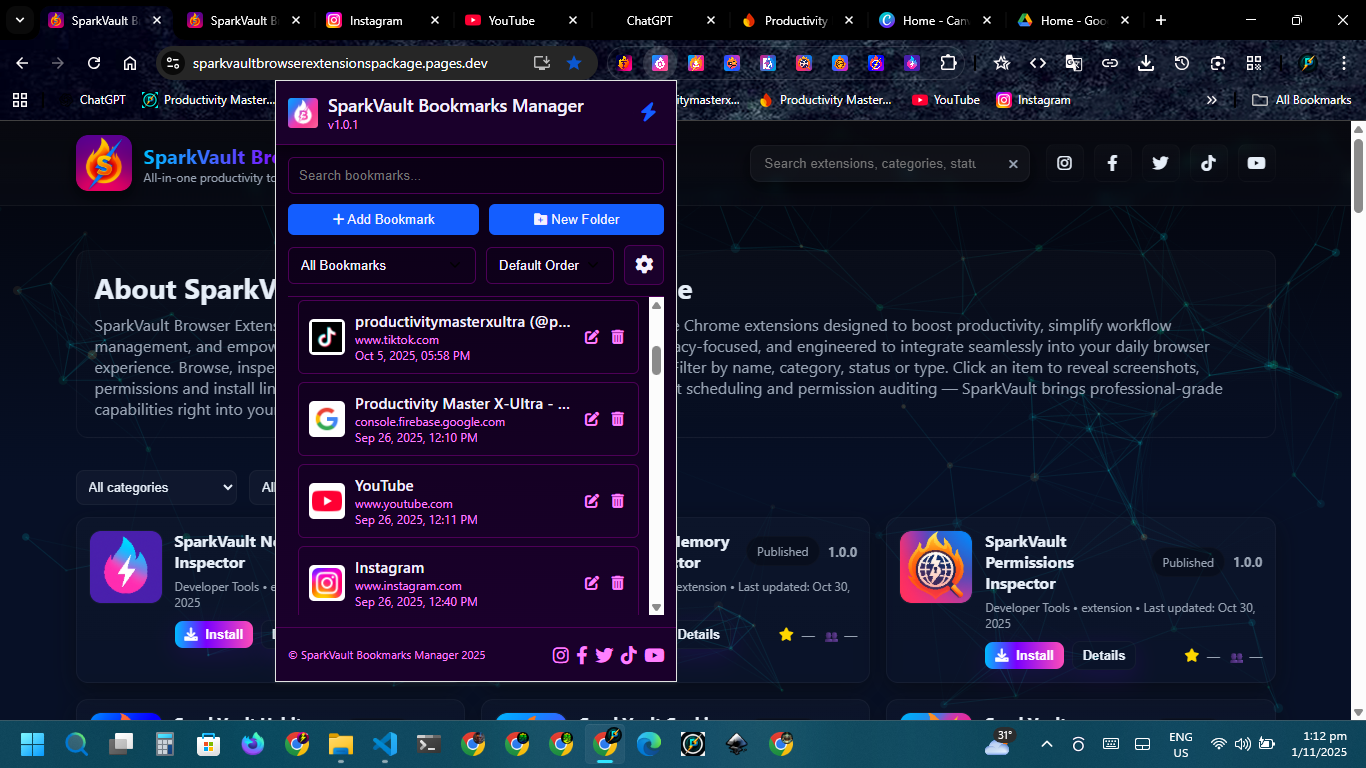Expand the All categories dropdown

click(157, 487)
